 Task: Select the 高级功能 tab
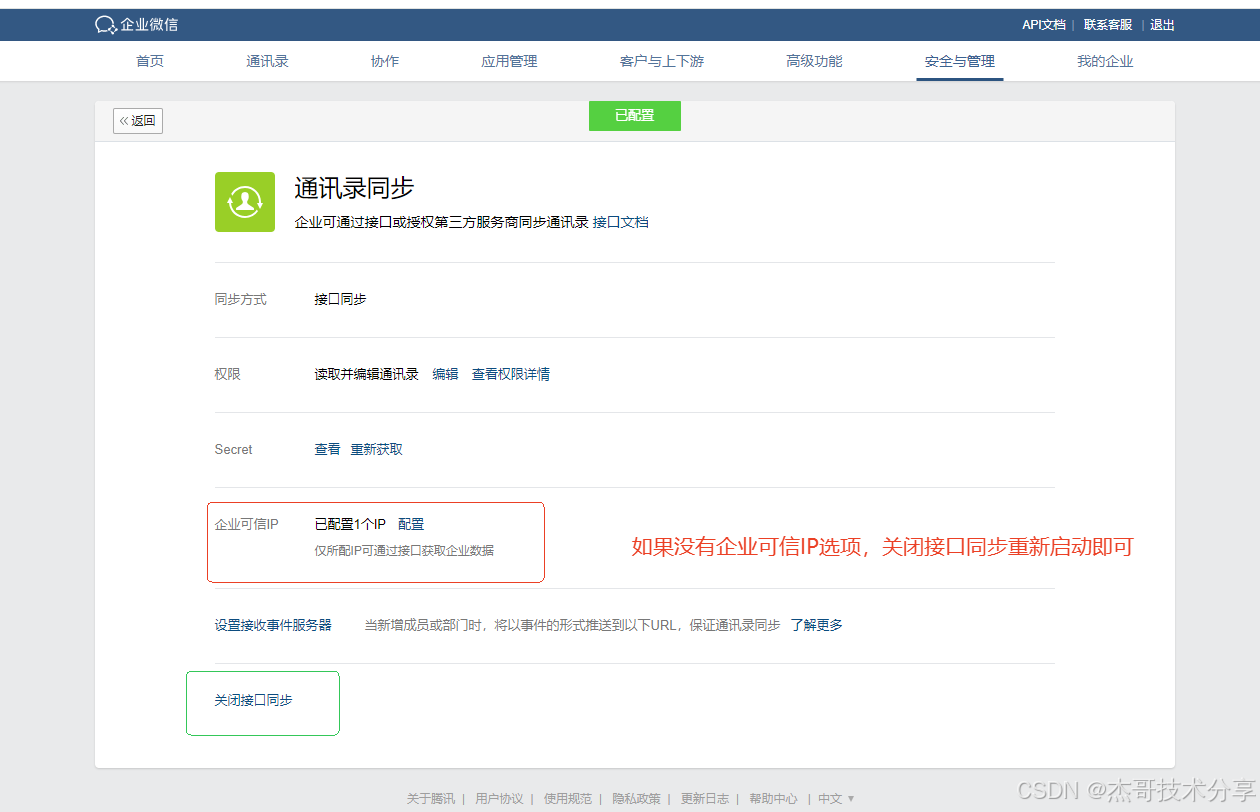click(x=814, y=61)
